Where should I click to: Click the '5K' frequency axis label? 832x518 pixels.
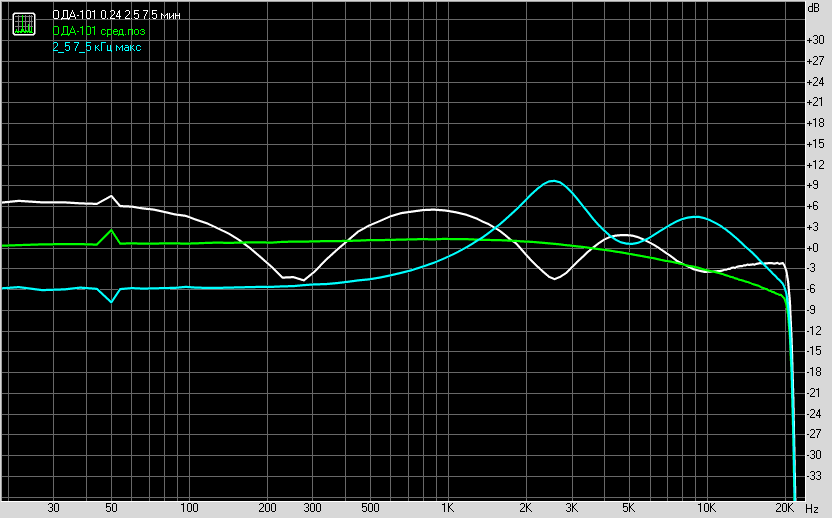click(x=628, y=508)
